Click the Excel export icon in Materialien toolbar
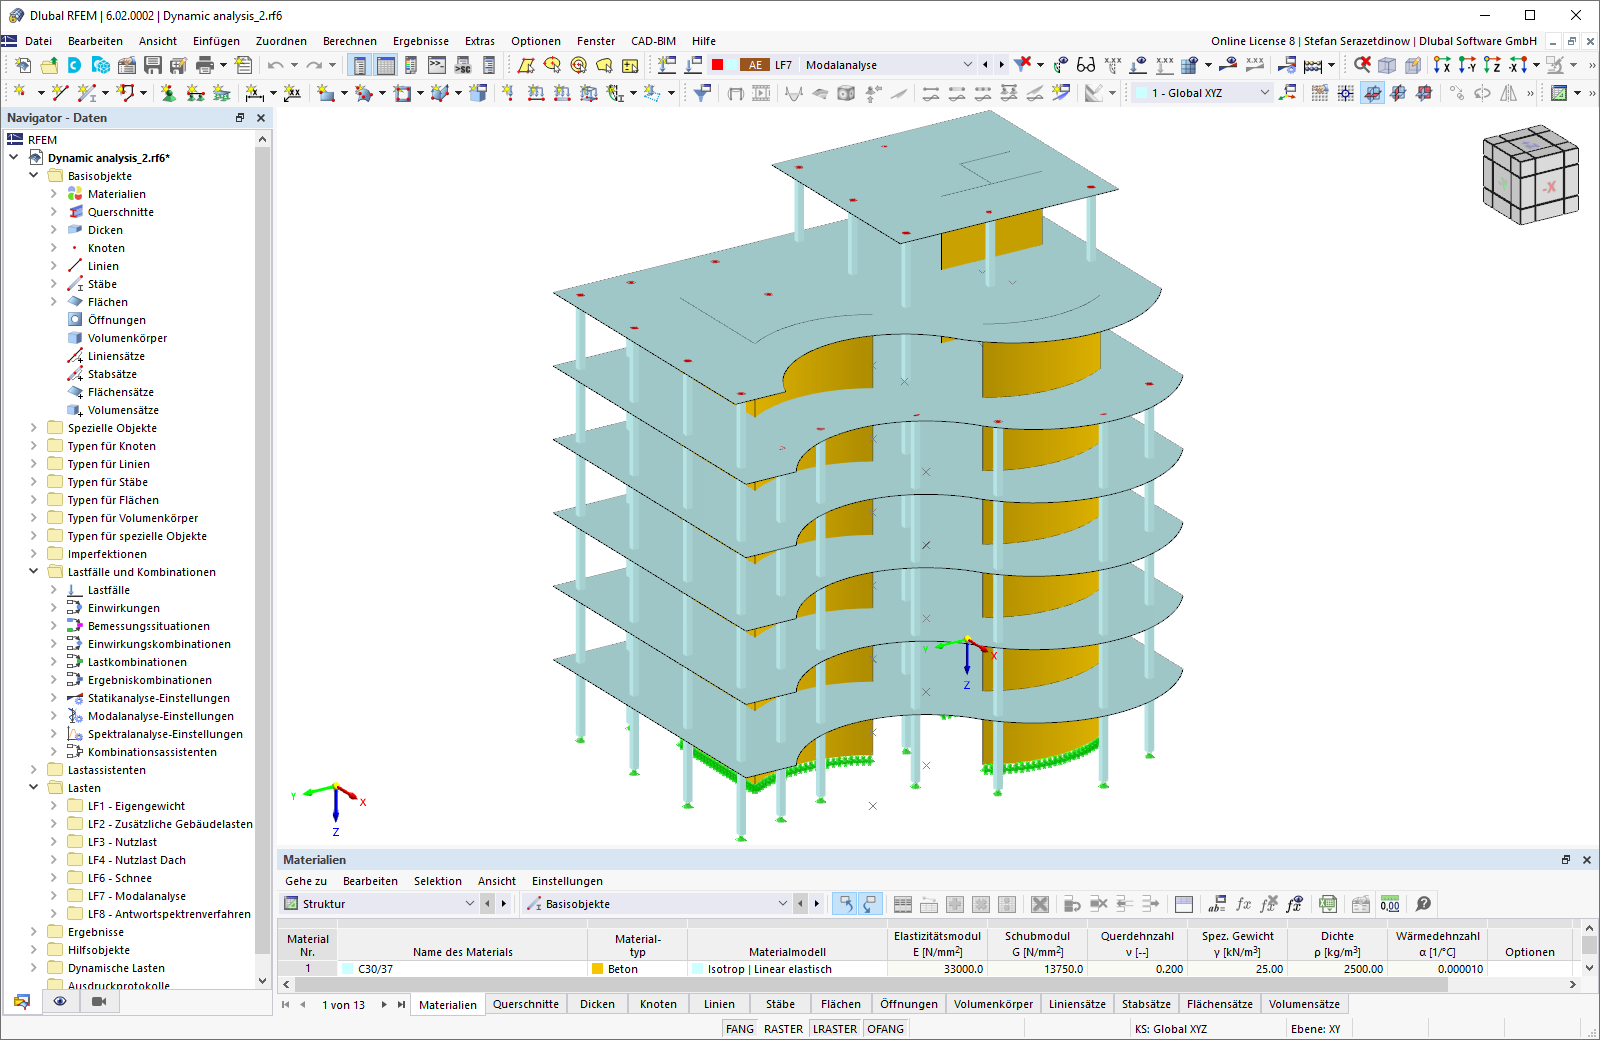This screenshot has height=1040, width=1600. [x=1327, y=904]
